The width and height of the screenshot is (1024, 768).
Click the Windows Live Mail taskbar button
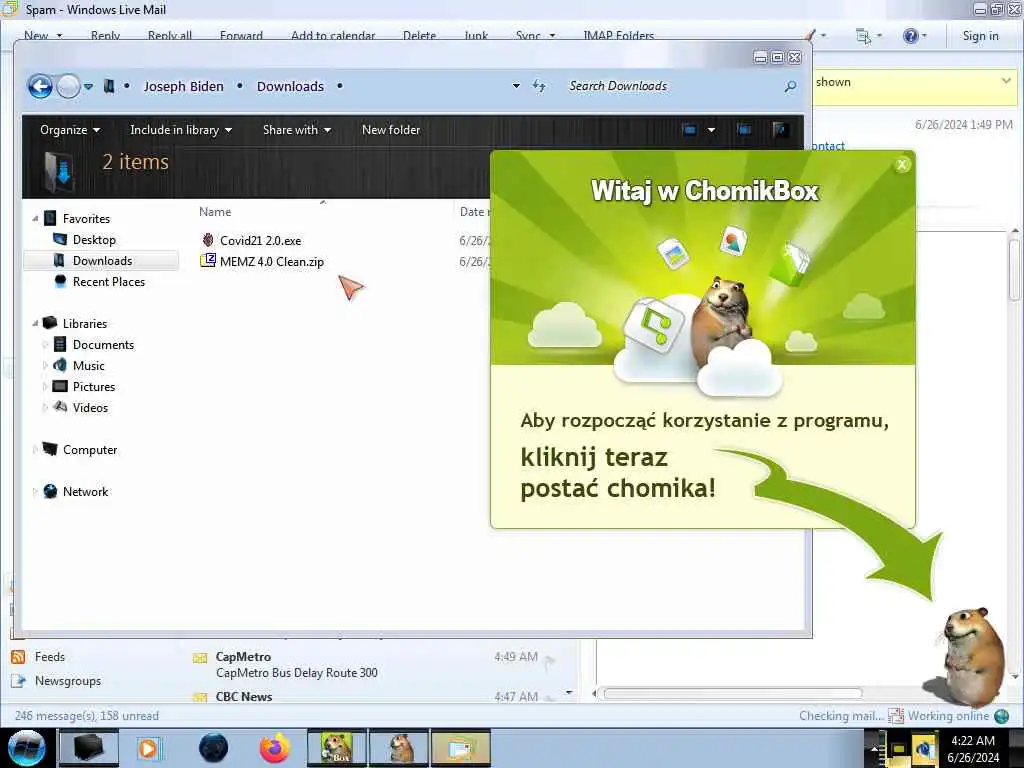(460, 748)
